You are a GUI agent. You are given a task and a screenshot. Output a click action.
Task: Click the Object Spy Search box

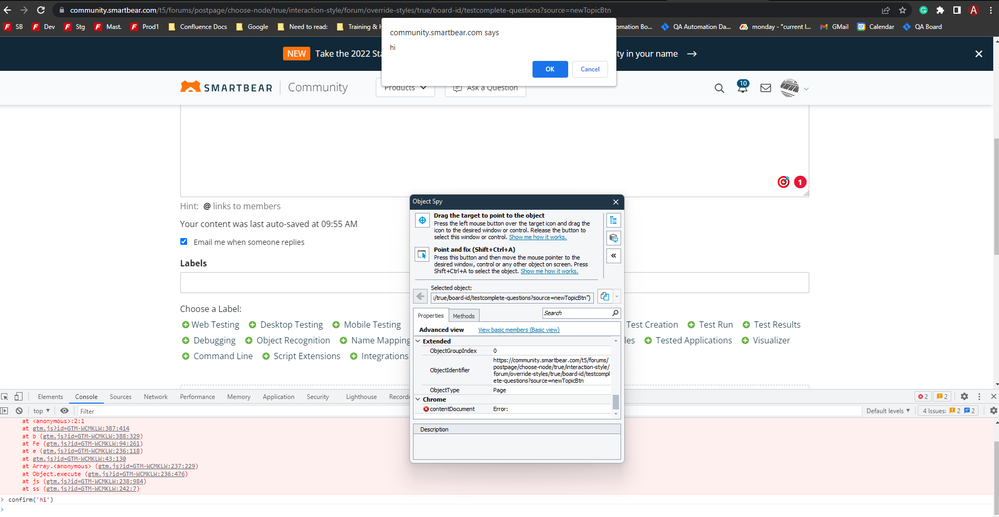[x=581, y=313]
